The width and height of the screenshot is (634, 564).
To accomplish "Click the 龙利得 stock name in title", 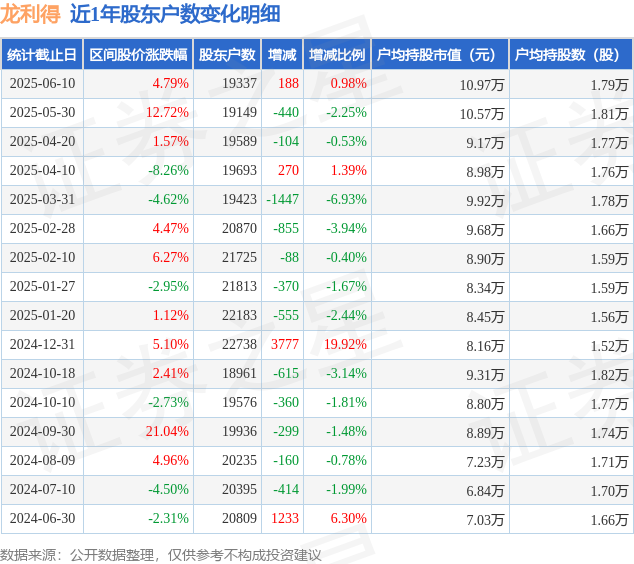I will tap(30, 15).
